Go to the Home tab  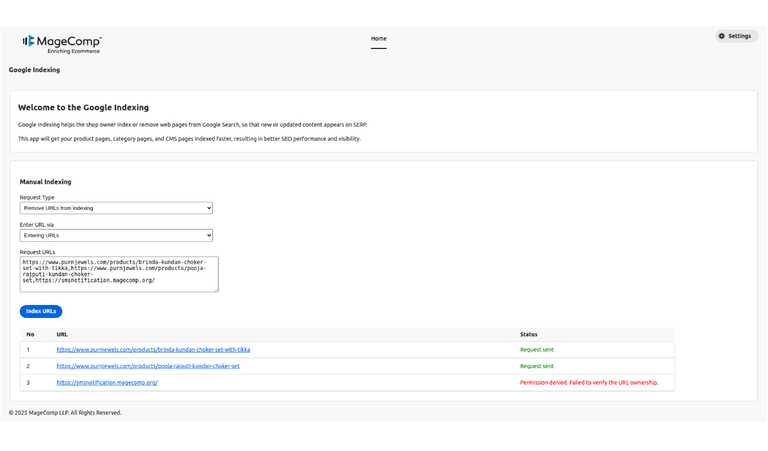[378, 39]
